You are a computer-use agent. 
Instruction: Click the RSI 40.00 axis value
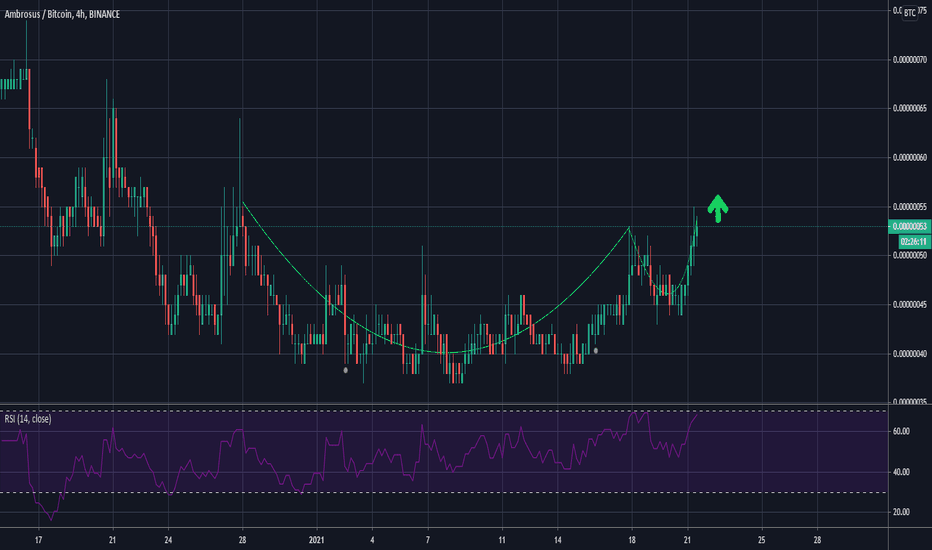pos(901,472)
